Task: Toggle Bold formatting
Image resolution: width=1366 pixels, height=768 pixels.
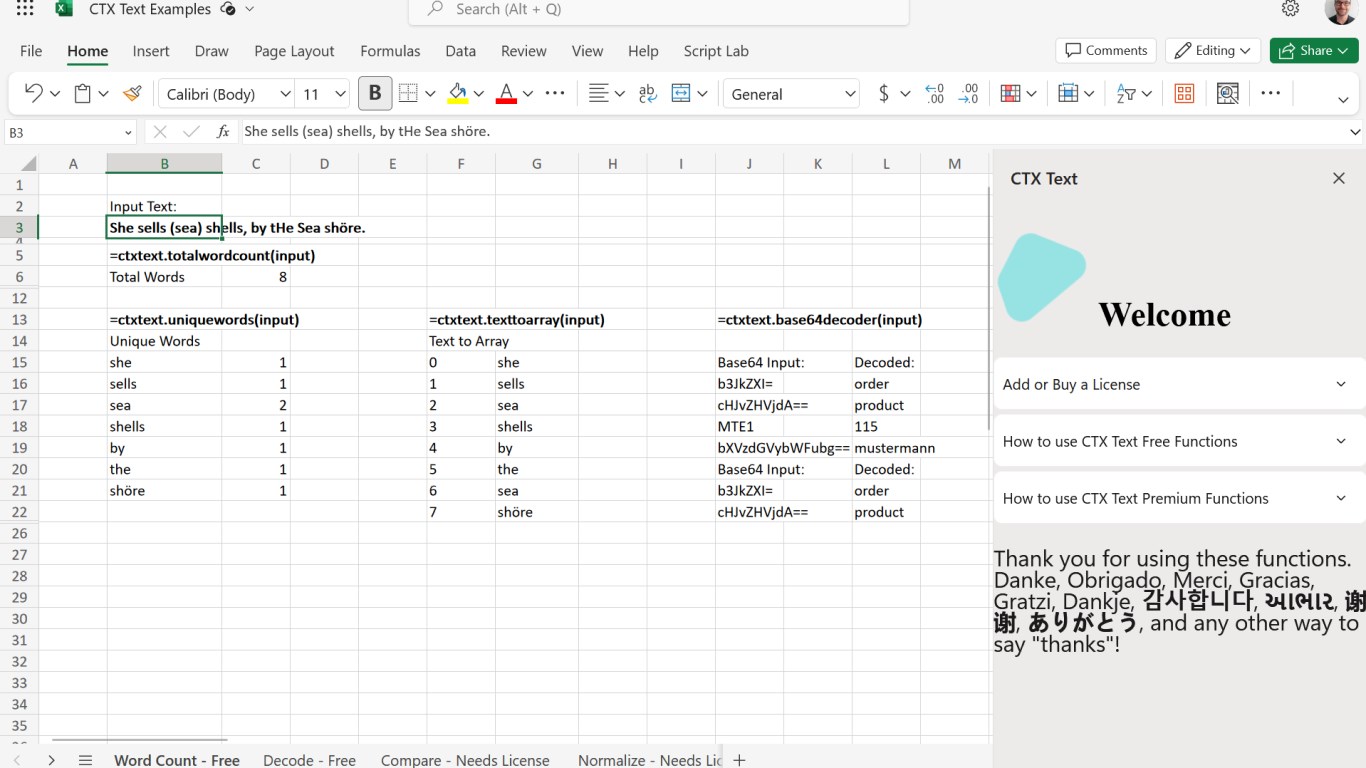Action: (x=375, y=93)
